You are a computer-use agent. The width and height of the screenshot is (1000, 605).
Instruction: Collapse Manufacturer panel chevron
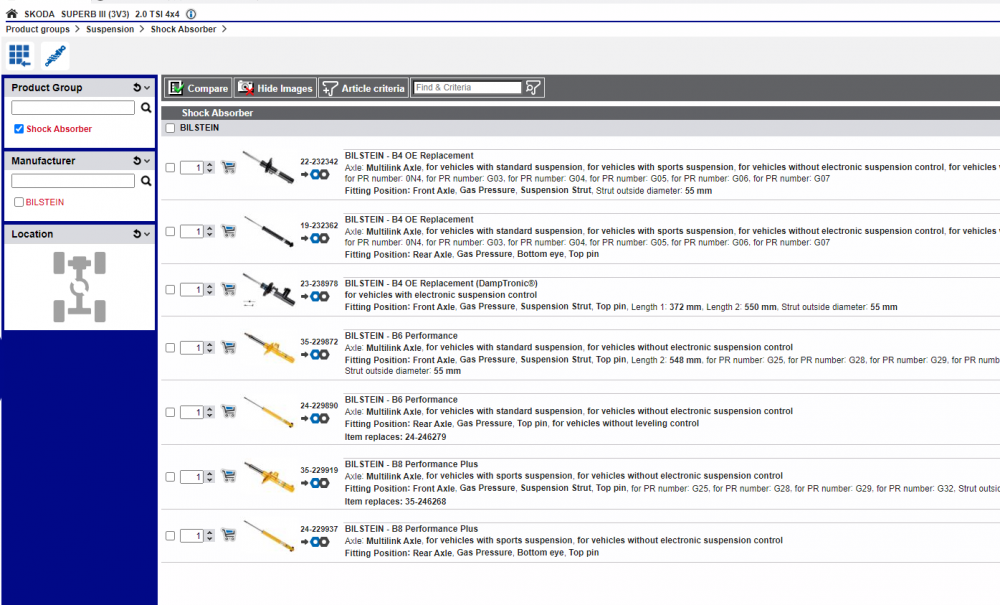pos(147,161)
